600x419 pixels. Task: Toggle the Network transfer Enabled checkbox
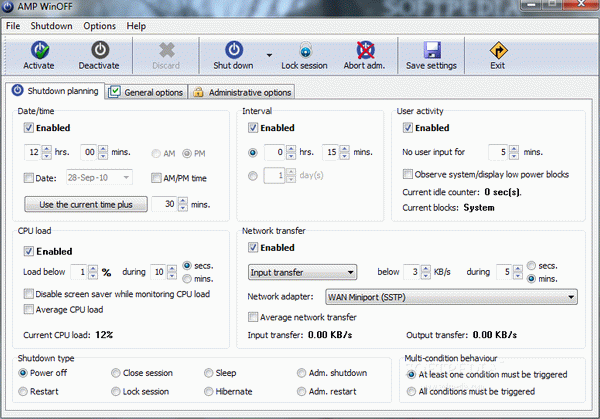(253, 247)
